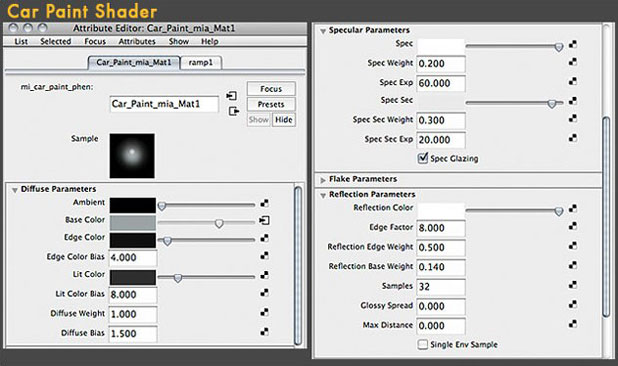This screenshot has height=366, width=618.
Task: Click the Diffuse Parameters panel scrollbar
Action: point(298,265)
